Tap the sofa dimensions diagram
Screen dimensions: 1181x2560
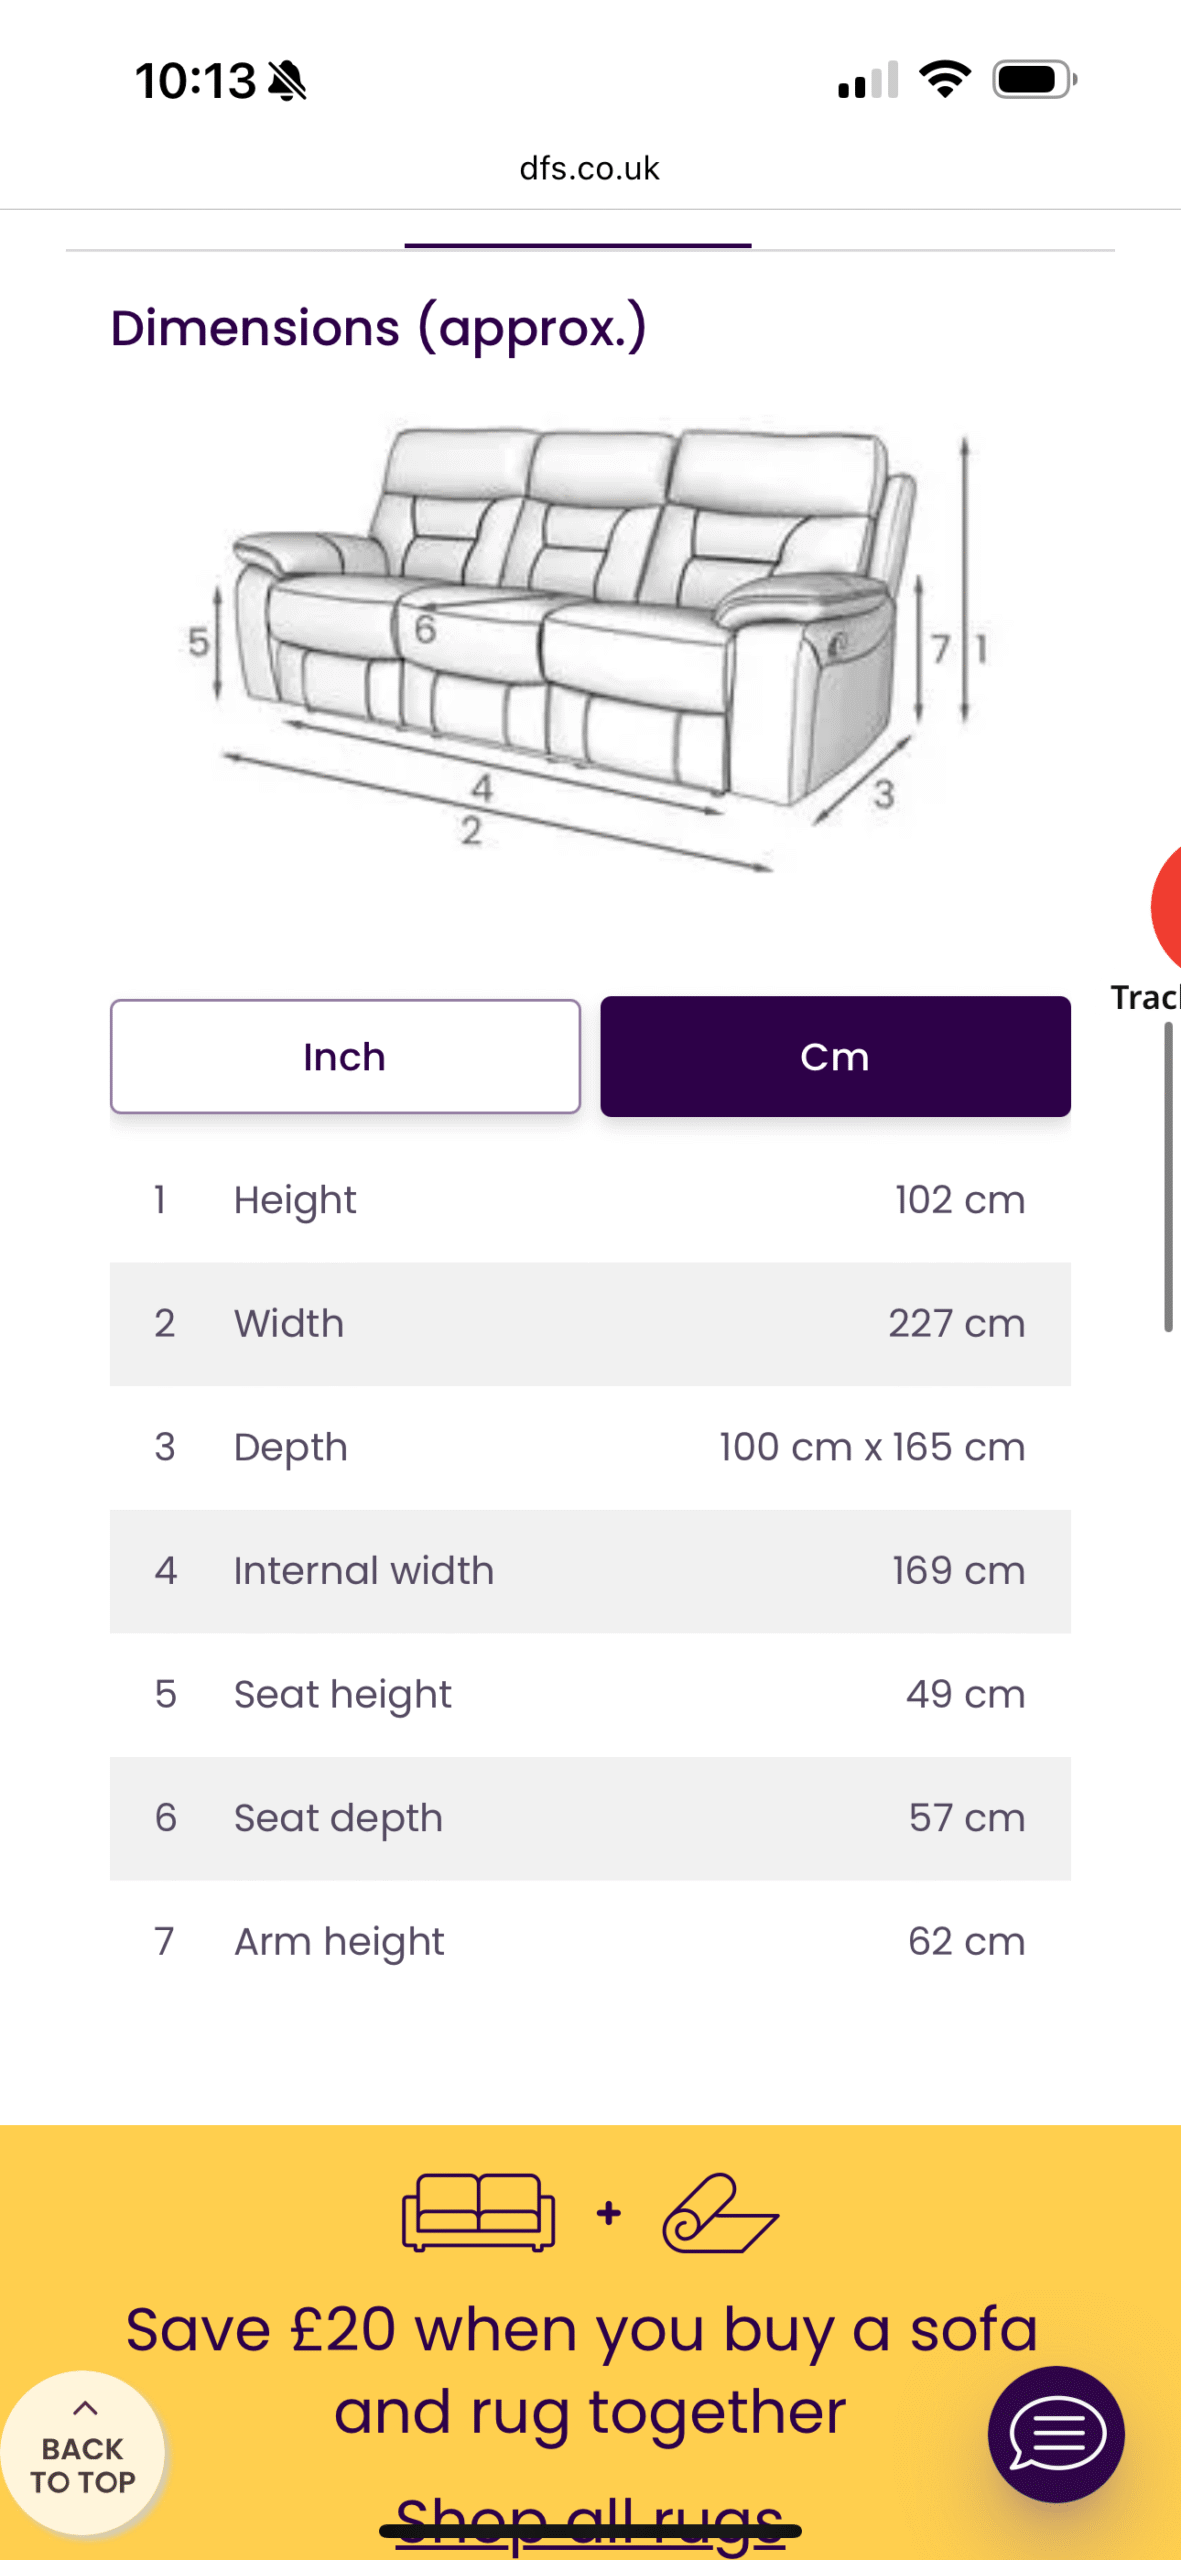click(x=589, y=640)
